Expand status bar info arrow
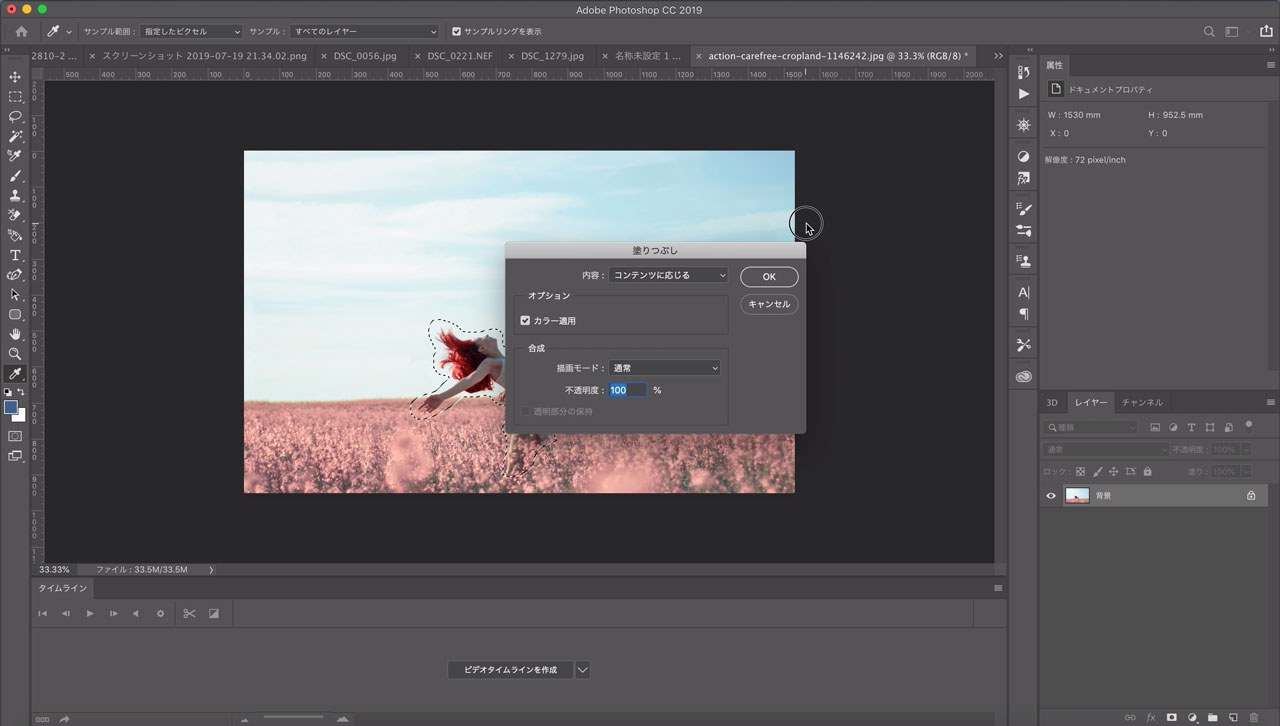Viewport: 1280px width, 726px height. 211,569
